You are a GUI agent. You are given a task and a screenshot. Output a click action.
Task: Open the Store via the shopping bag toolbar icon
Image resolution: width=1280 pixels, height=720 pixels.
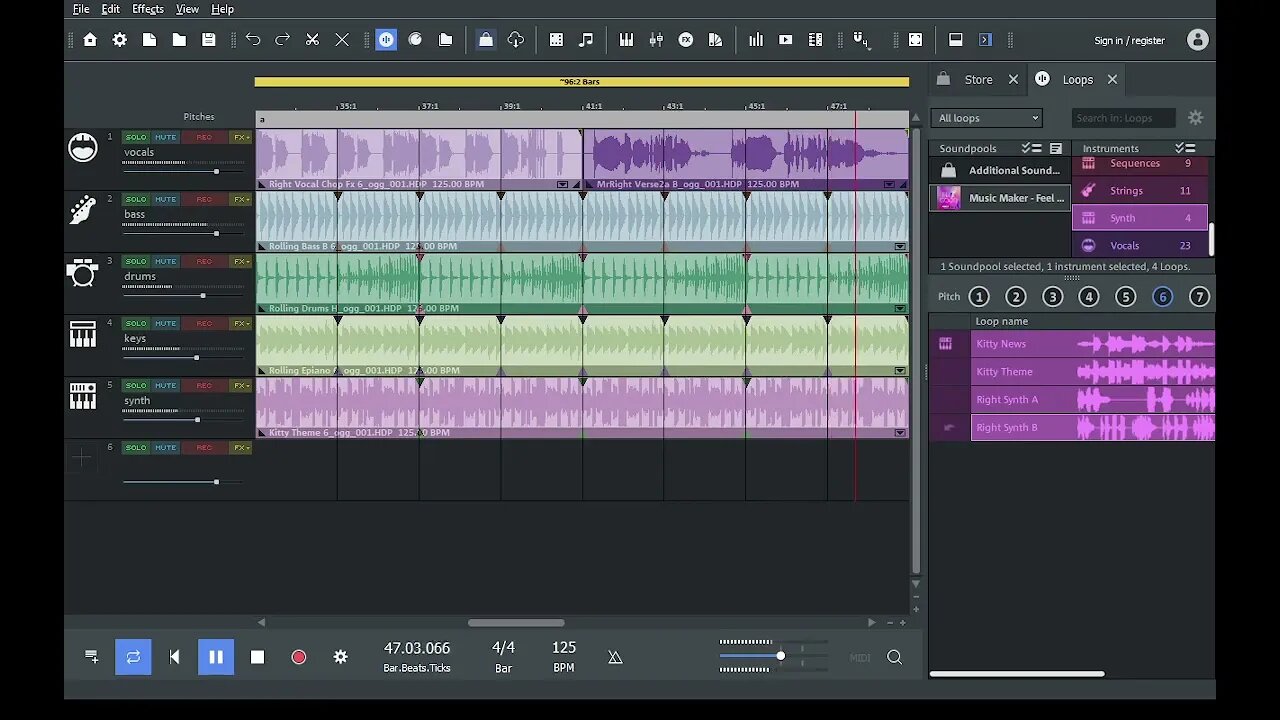[x=485, y=40]
